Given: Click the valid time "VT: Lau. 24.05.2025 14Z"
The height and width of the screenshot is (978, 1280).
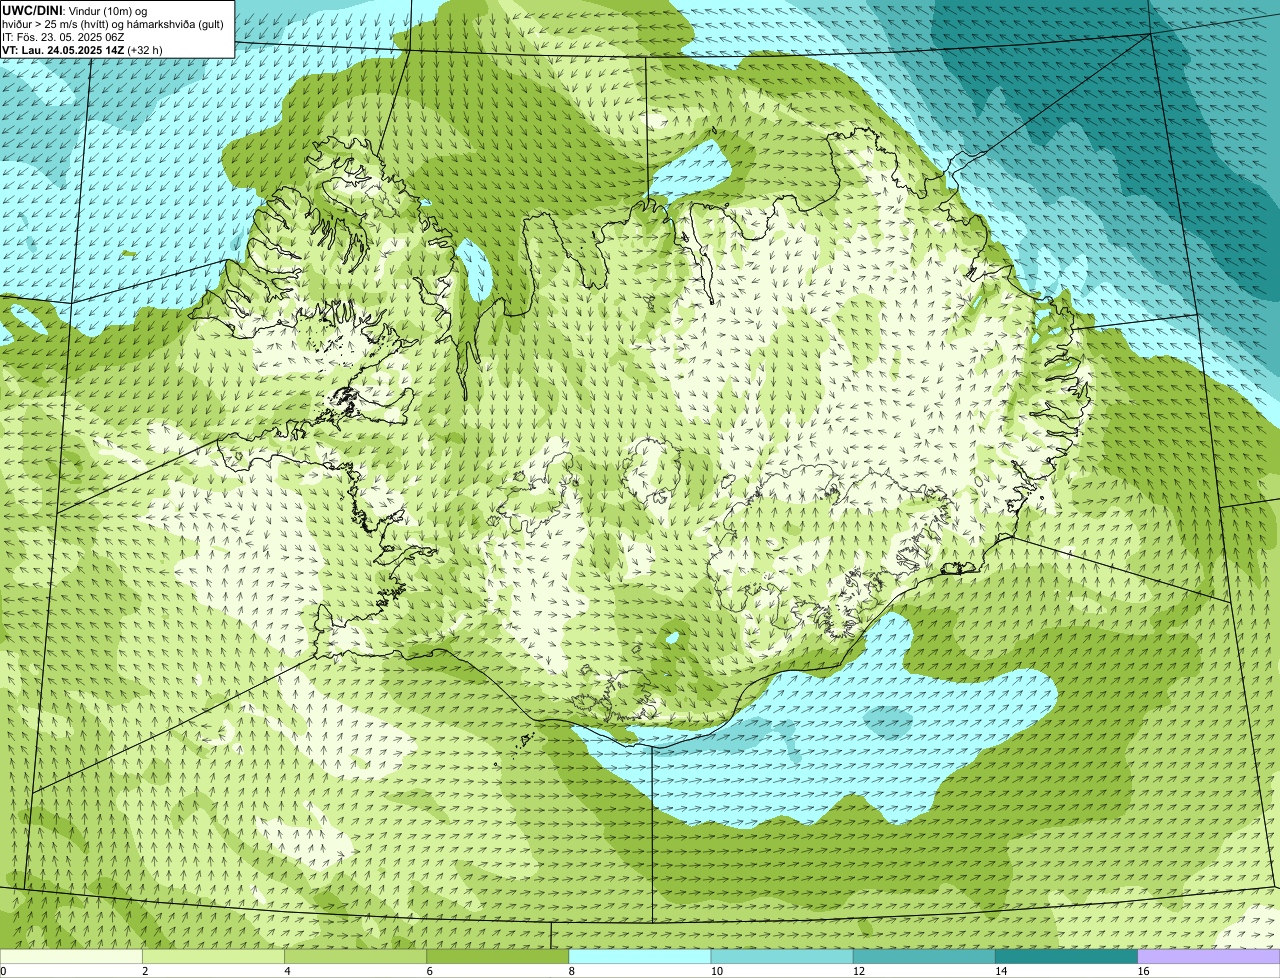Looking at the screenshot, I should tap(62, 50).
